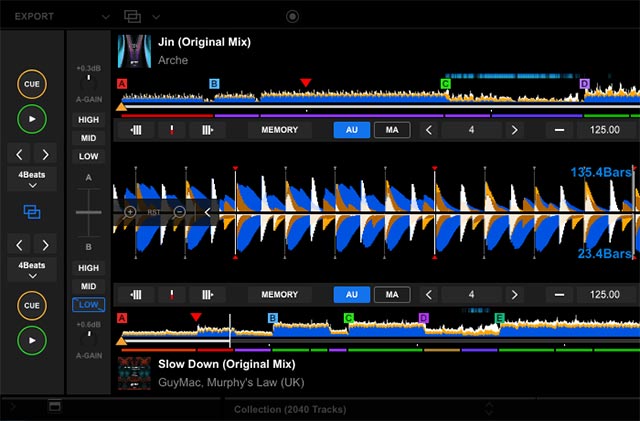Click RST to reset waveform zoom
This screenshot has height=421, width=640.
tap(154, 212)
